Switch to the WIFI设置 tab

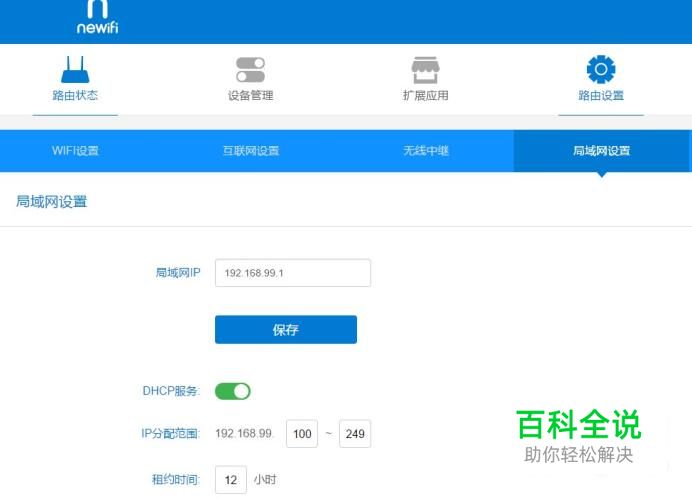75,151
